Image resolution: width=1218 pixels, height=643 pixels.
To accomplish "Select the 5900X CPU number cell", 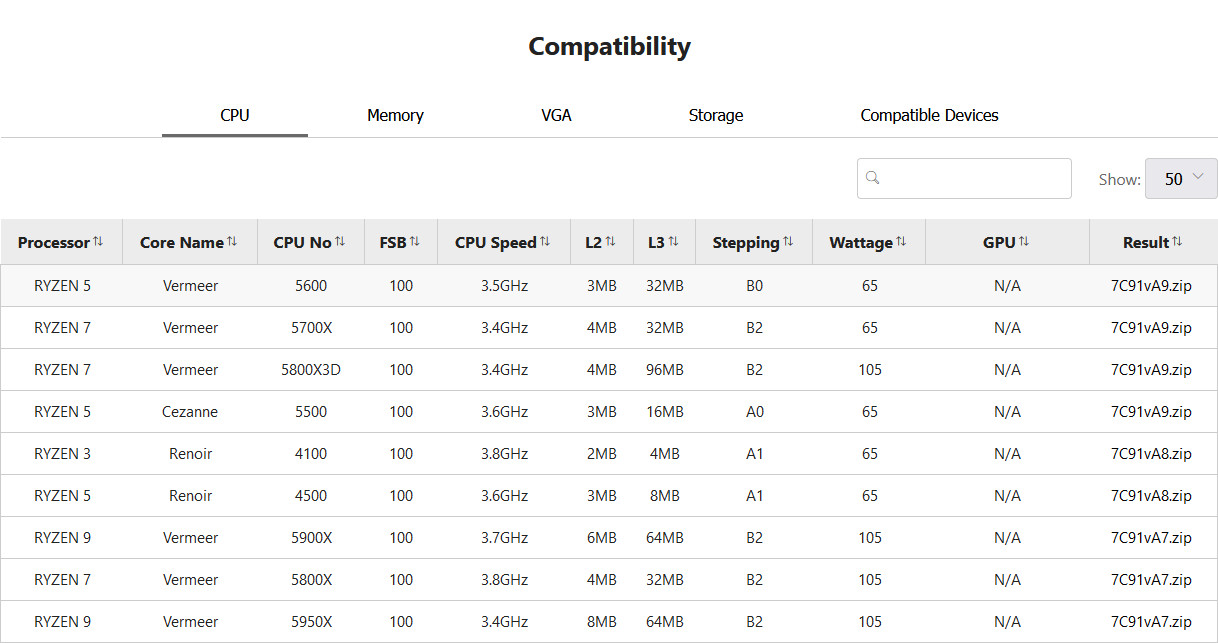I will (311, 538).
